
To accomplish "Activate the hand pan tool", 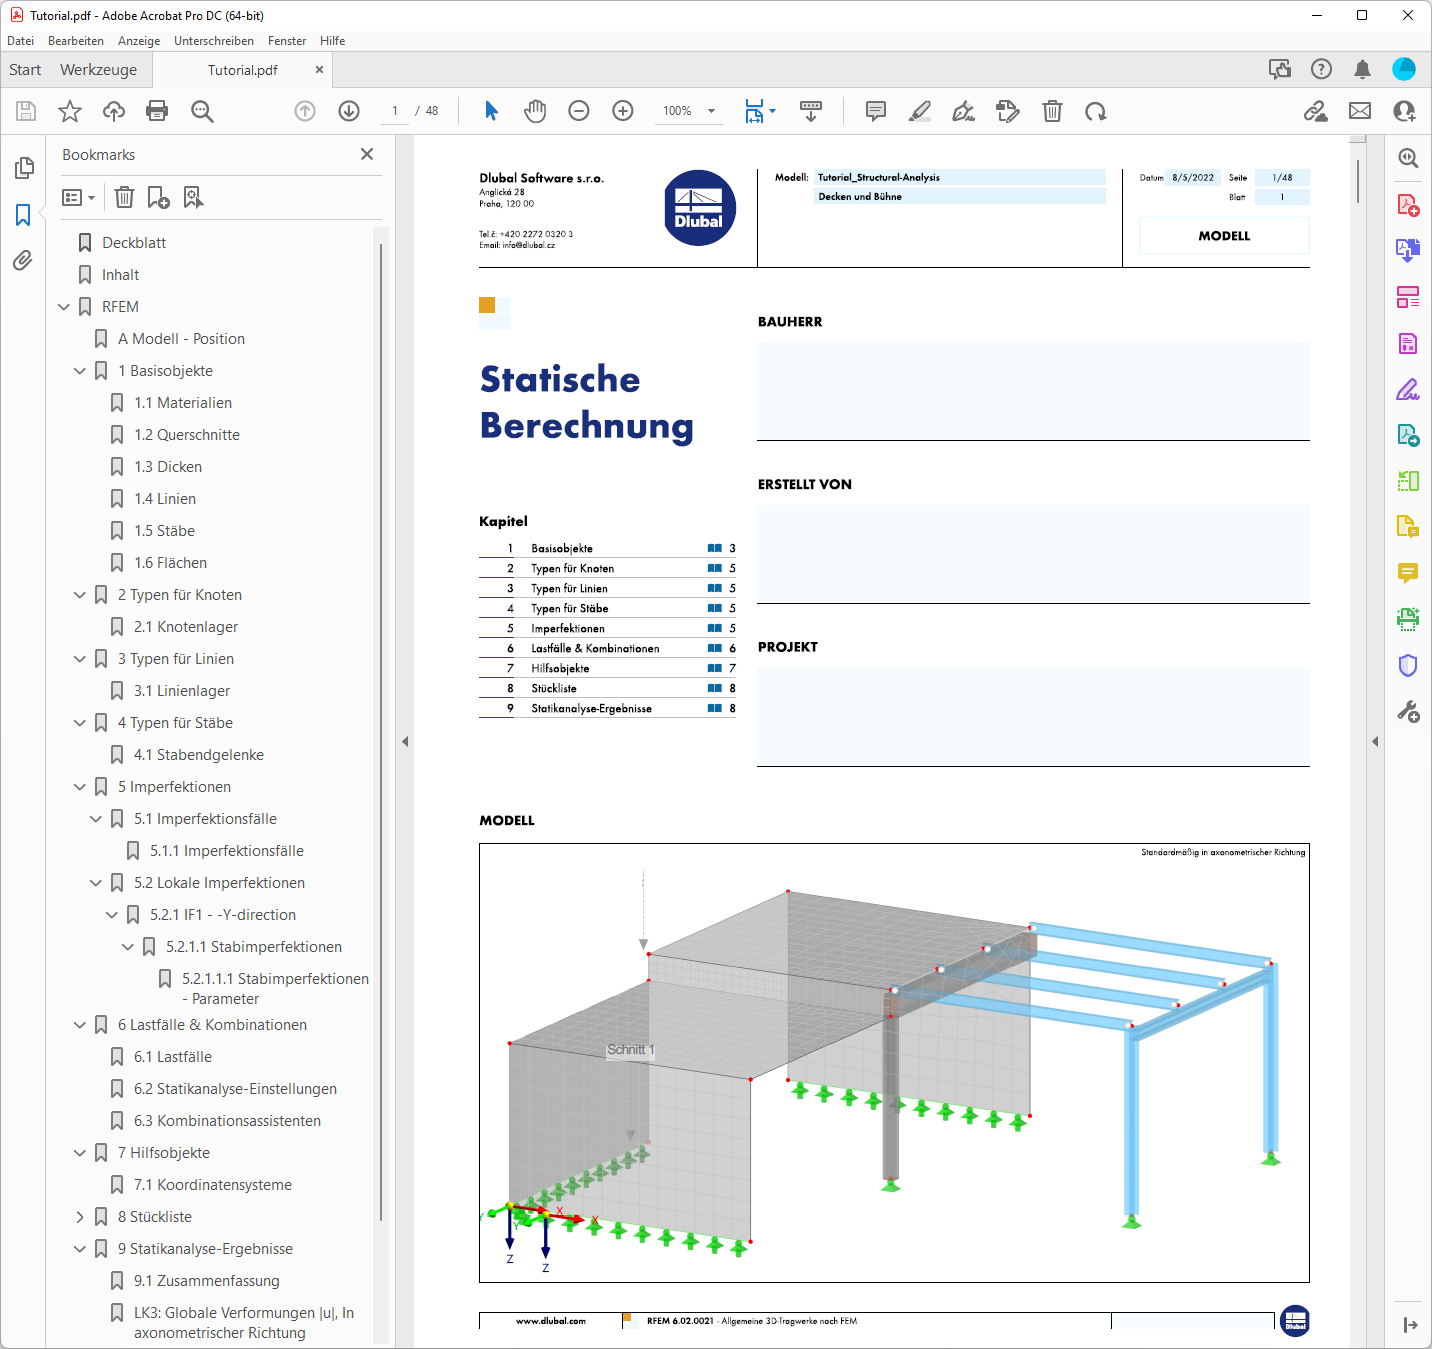I will pyautogui.click(x=535, y=111).
